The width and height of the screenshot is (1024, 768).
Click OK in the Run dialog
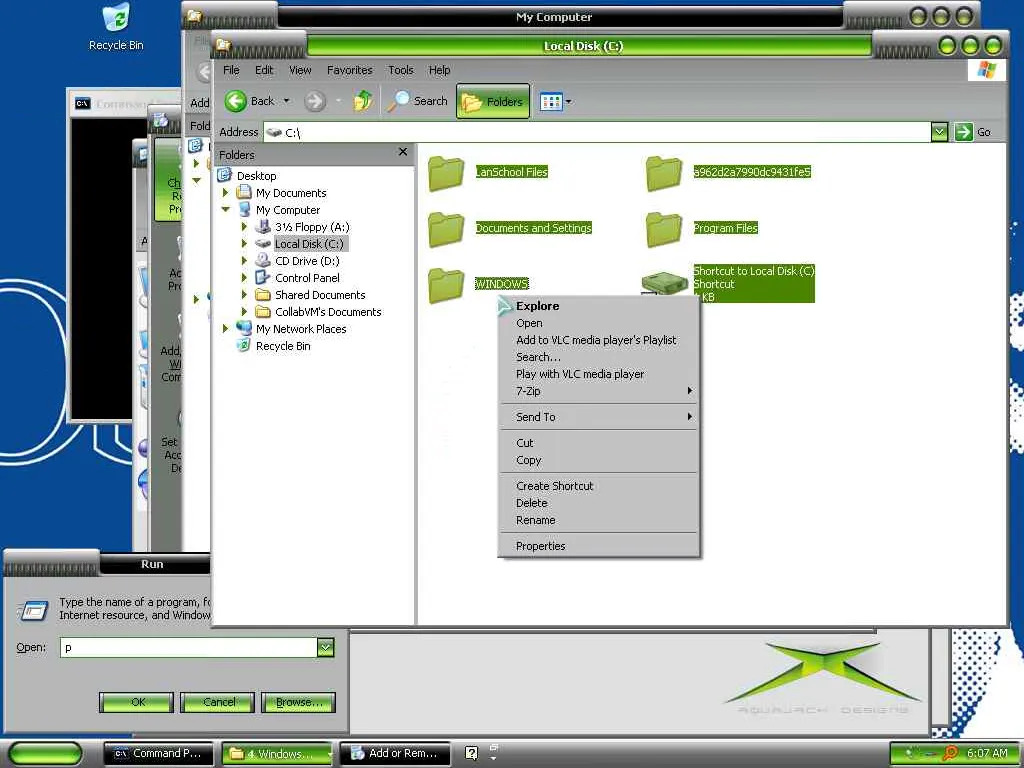pyautogui.click(x=137, y=702)
